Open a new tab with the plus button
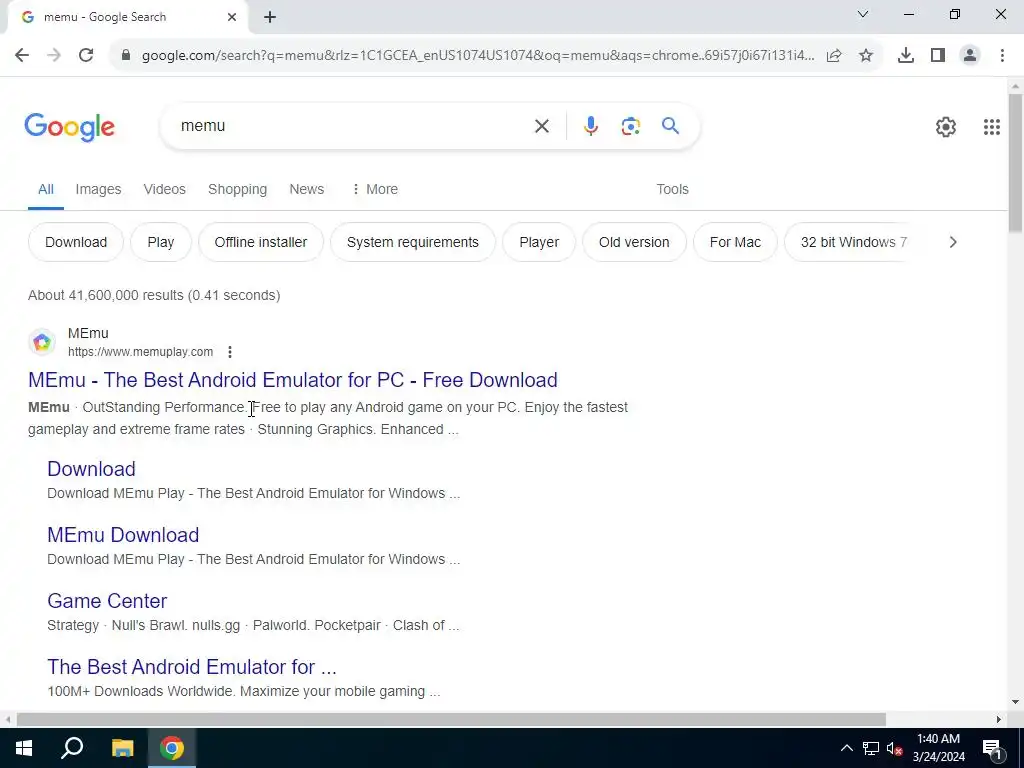Viewport: 1024px width, 768px height. point(270,17)
